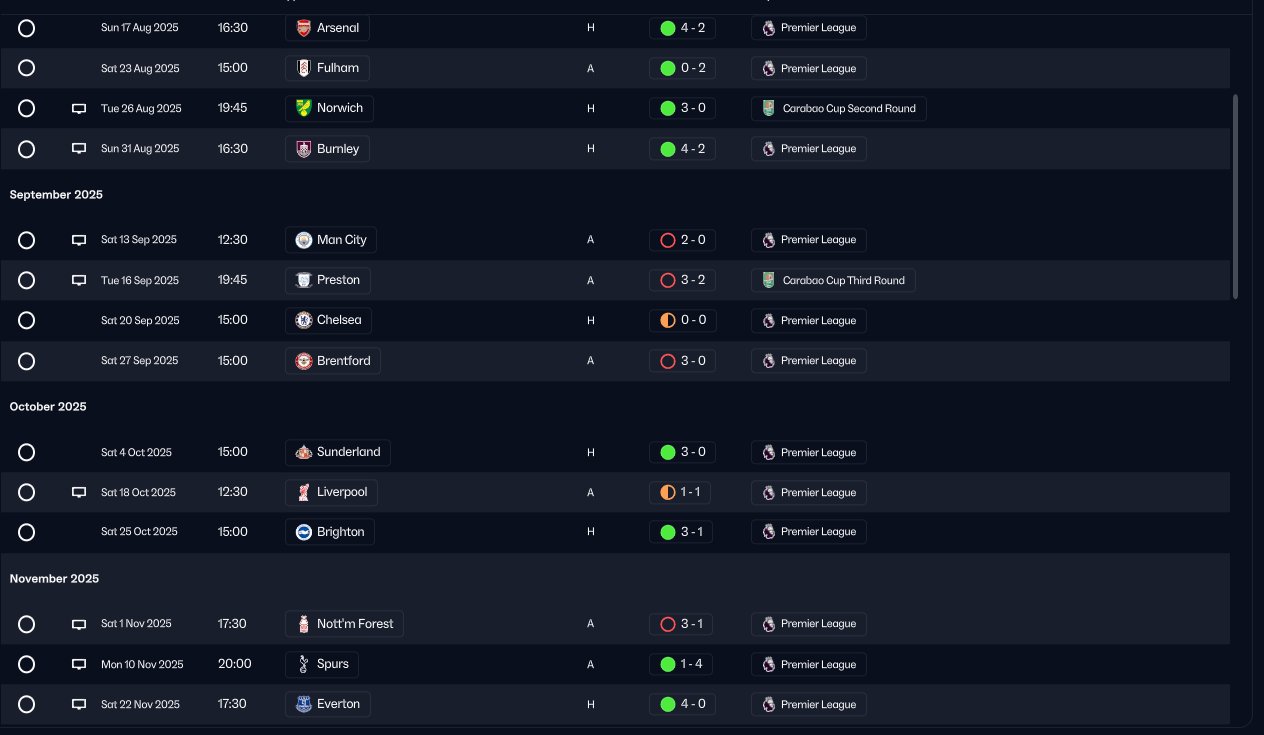Open the Carabao Cup Second Round competition link
This screenshot has height=735, width=1264.
click(839, 108)
